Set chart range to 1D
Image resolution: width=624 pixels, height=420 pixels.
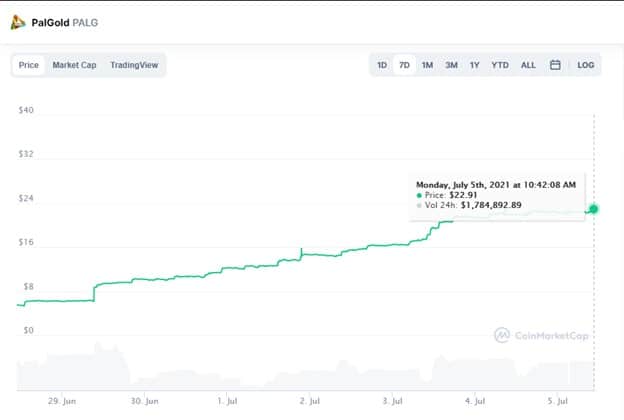(382, 65)
